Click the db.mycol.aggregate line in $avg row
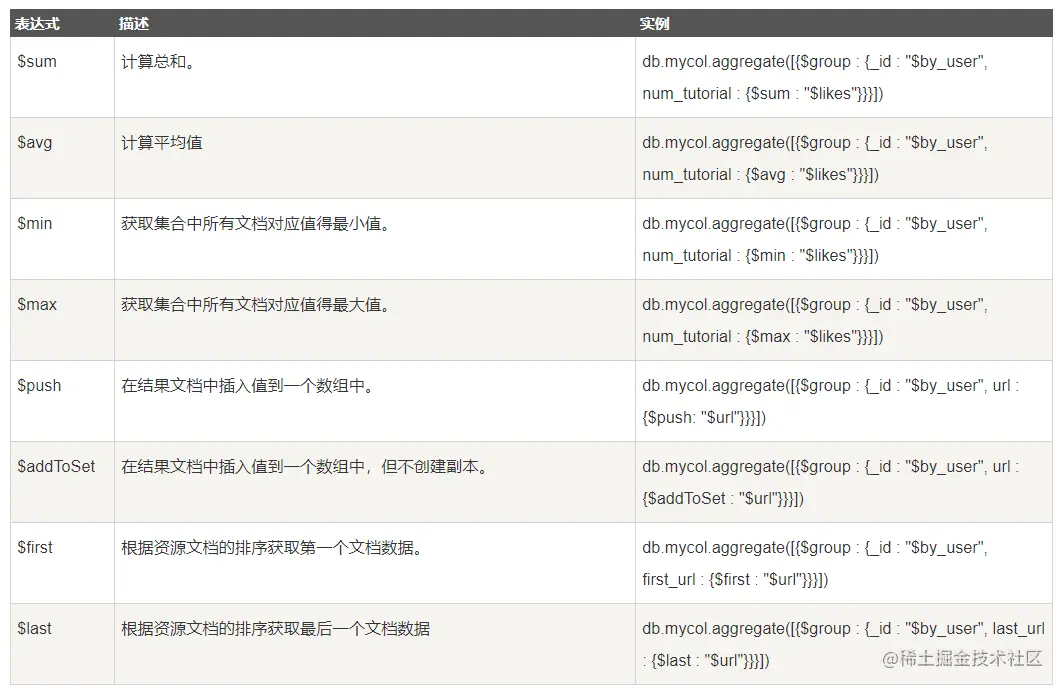Screen dimensions: 1063x689 (815, 142)
